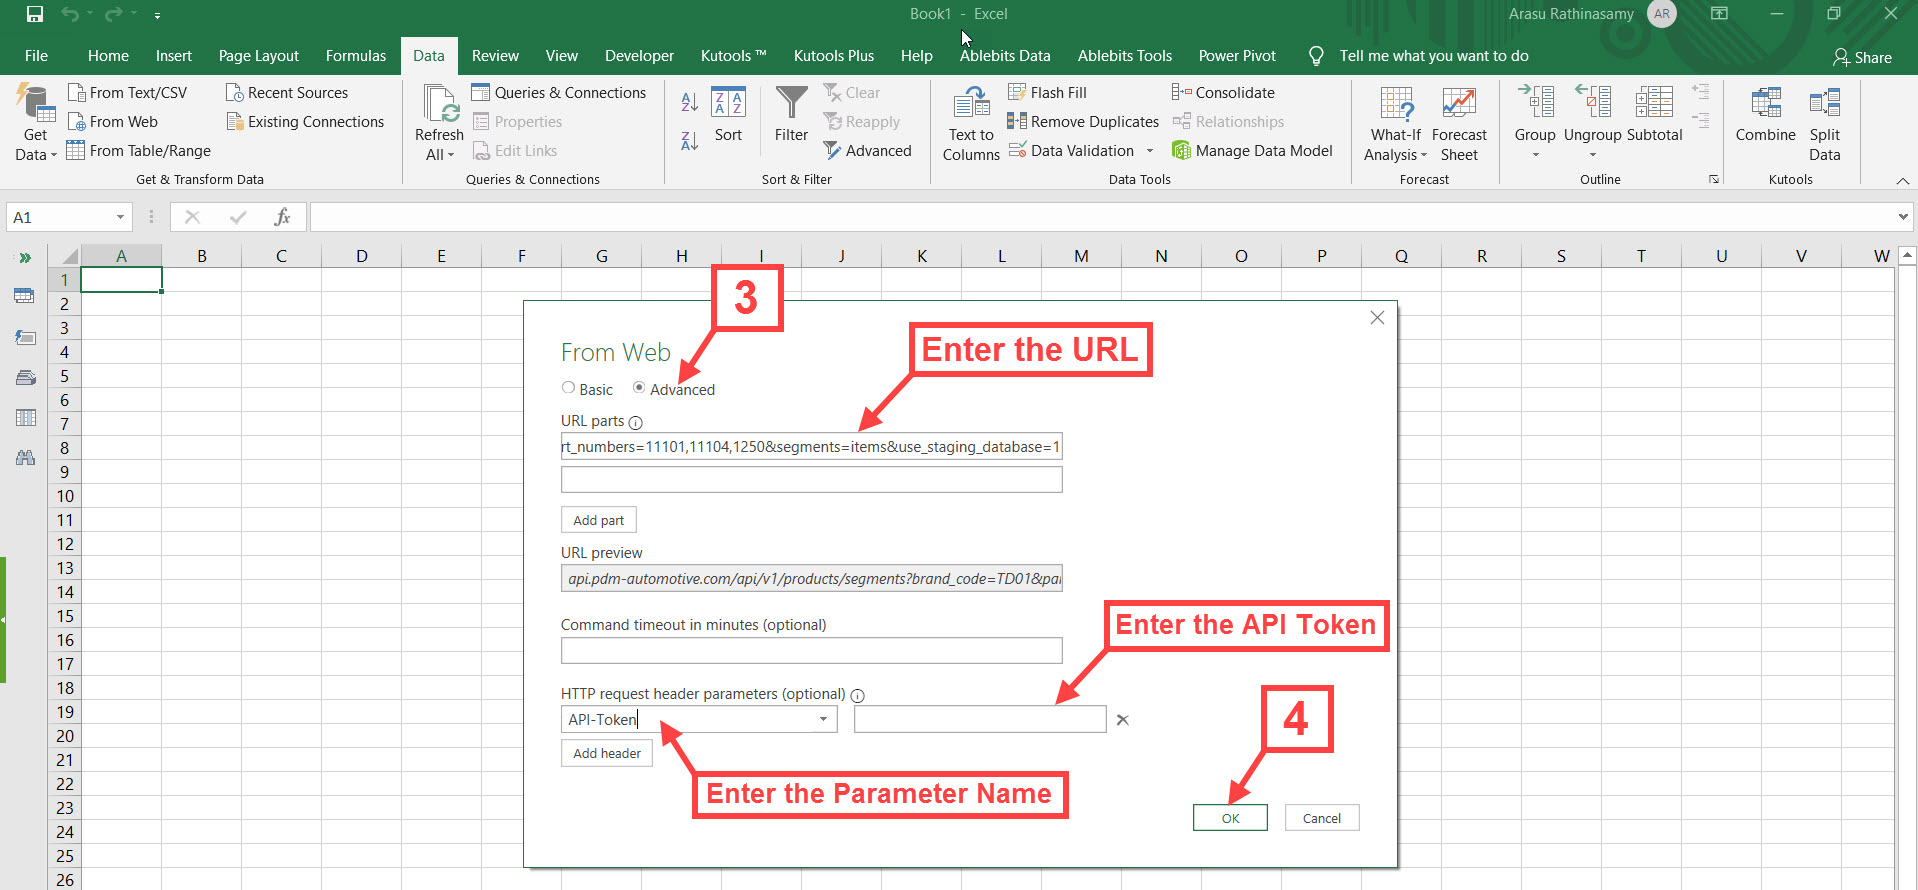The height and width of the screenshot is (890, 1918).
Task: Launch Text to Columns wizard
Action: 971,122
